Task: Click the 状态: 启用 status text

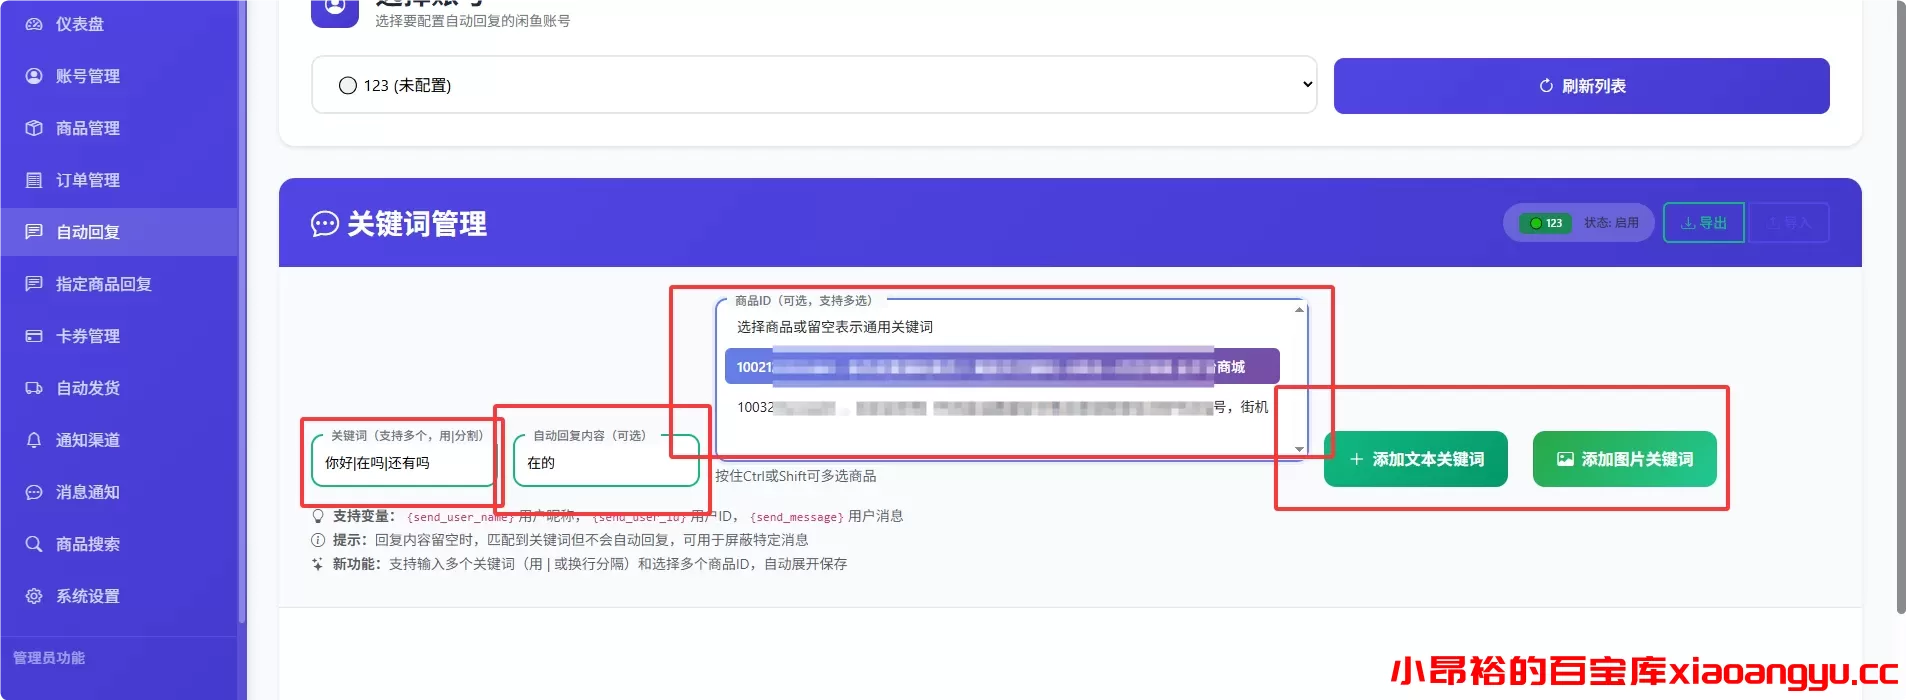Action: click(x=1611, y=223)
